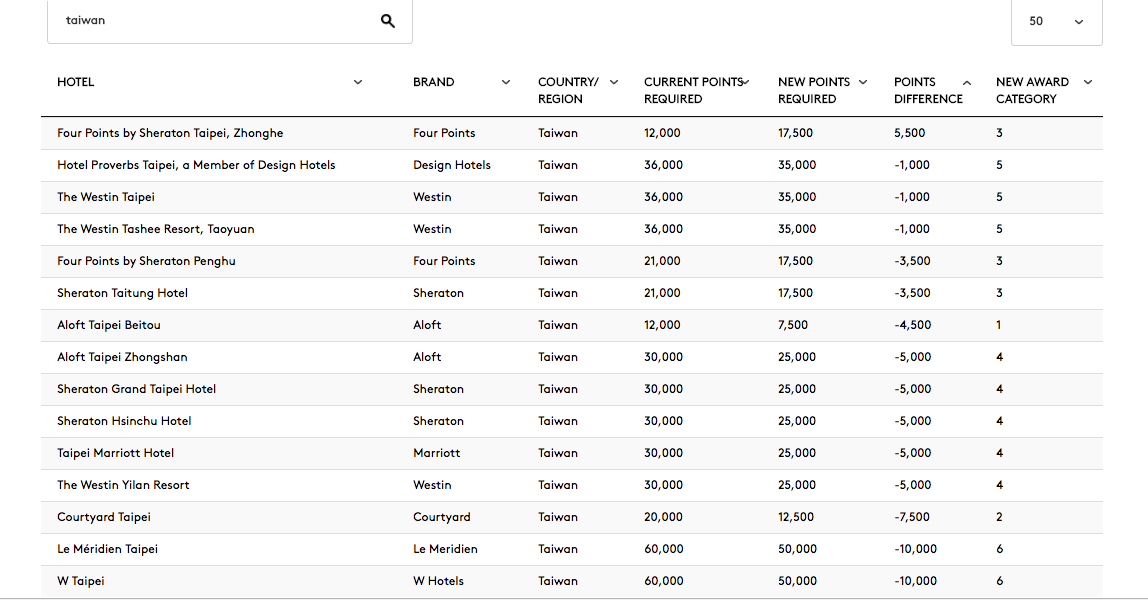Focus the search field containing 'taiwan'
1148x600 pixels.
tap(230, 21)
